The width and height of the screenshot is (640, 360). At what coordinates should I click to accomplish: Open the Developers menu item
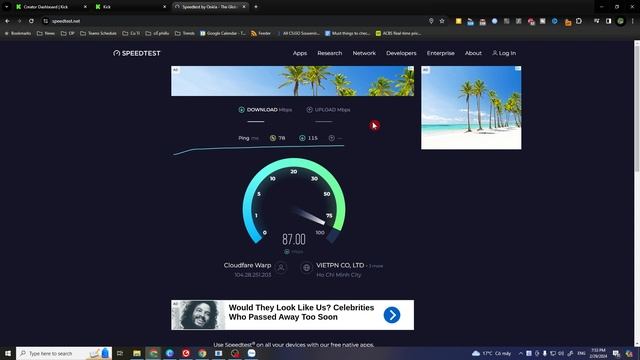[x=401, y=53]
